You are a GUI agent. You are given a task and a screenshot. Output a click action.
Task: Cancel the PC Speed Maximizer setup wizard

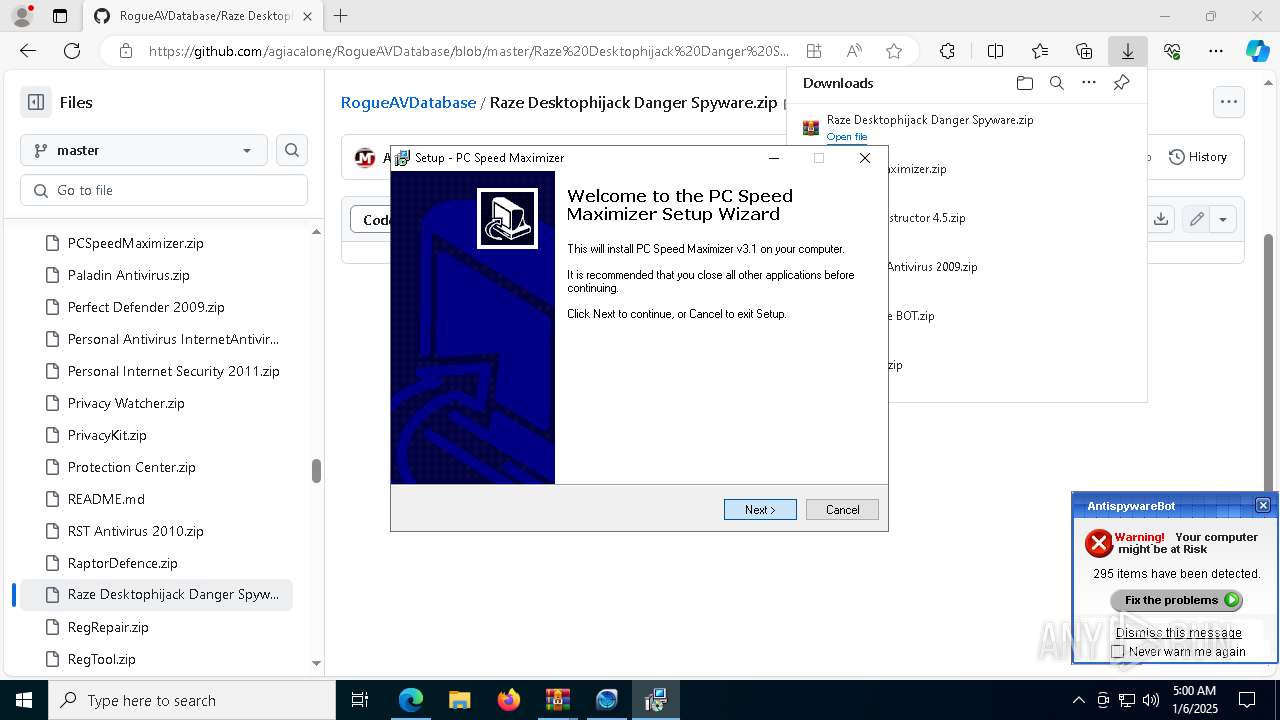(x=842, y=510)
